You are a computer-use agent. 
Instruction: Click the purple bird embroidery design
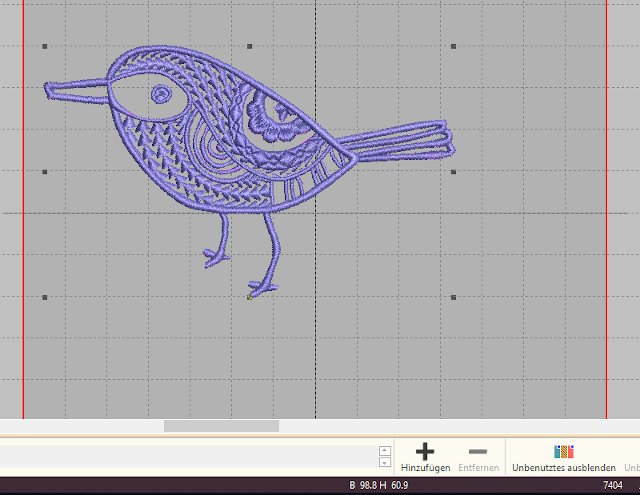coord(249,171)
